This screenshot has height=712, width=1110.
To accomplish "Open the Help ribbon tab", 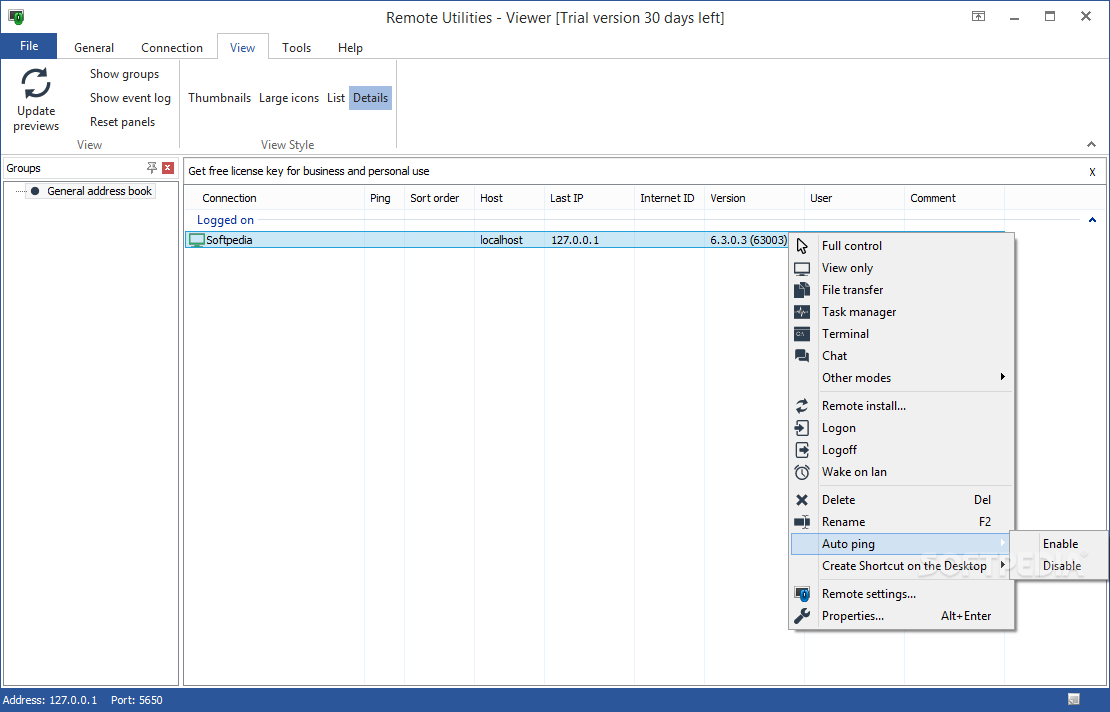I will tap(350, 47).
